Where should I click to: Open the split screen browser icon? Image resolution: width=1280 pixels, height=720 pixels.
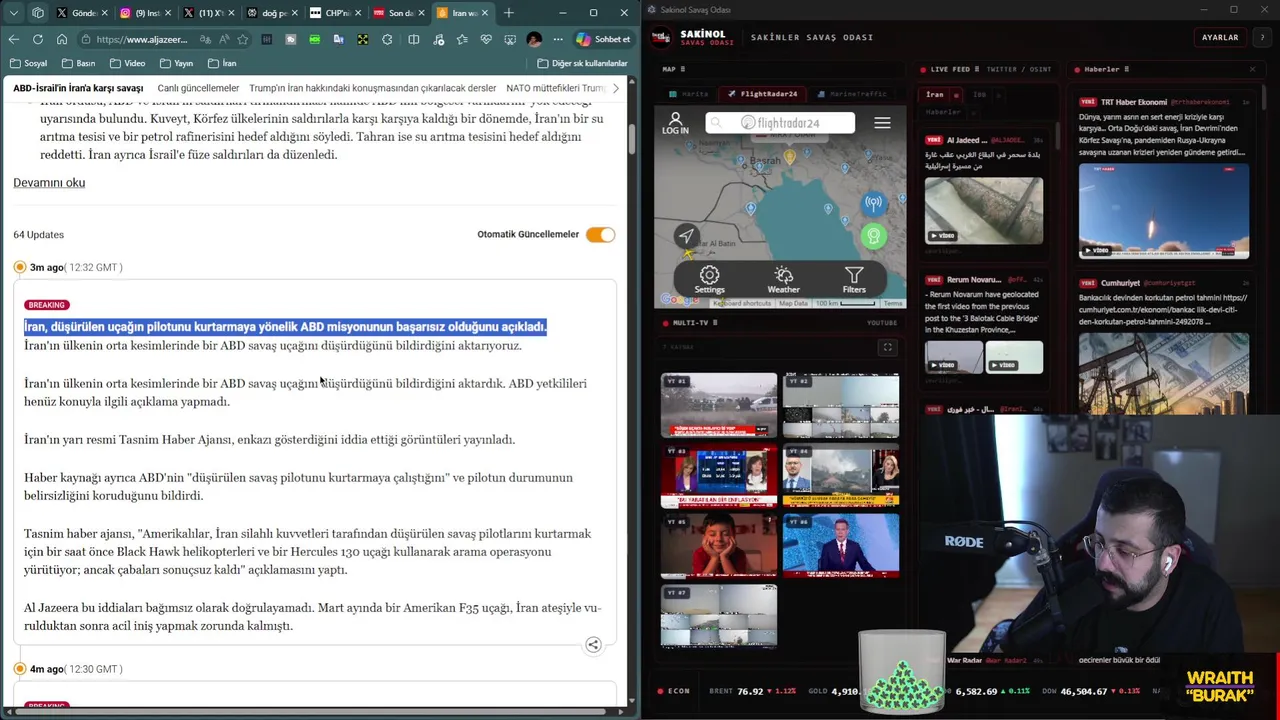pyautogui.click(x=414, y=39)
